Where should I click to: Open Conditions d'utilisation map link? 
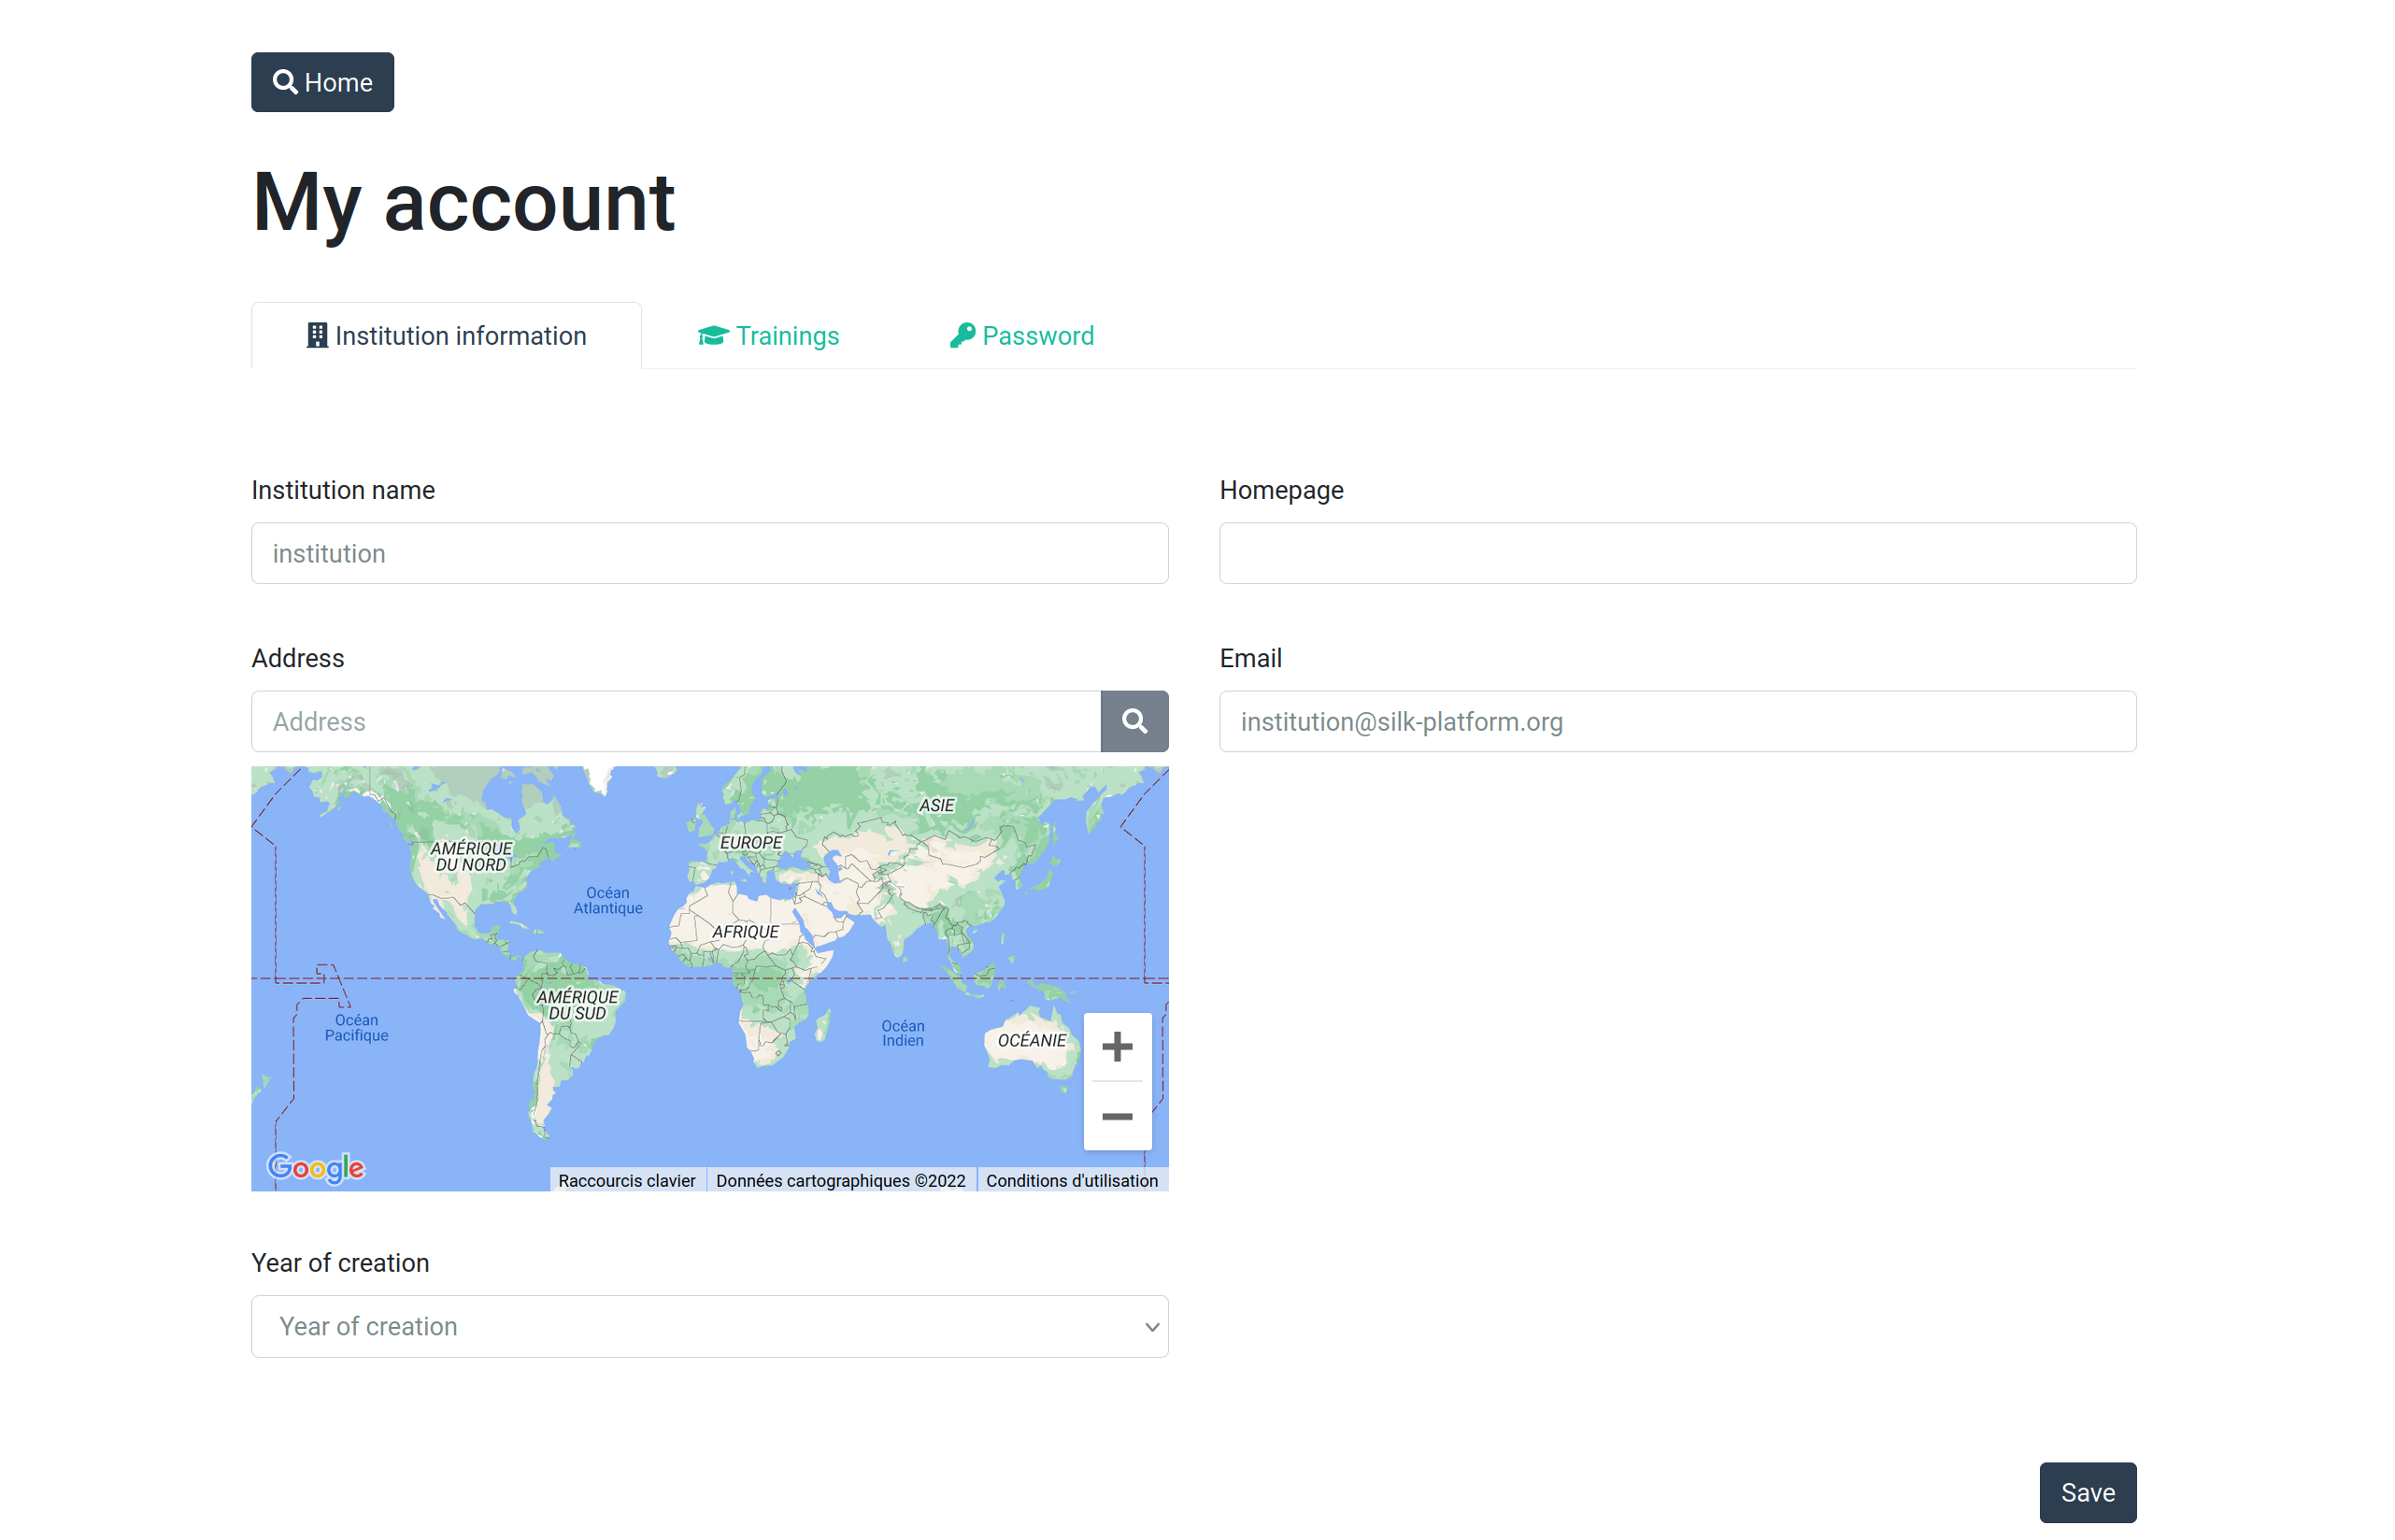(x=1071, y=1180)
